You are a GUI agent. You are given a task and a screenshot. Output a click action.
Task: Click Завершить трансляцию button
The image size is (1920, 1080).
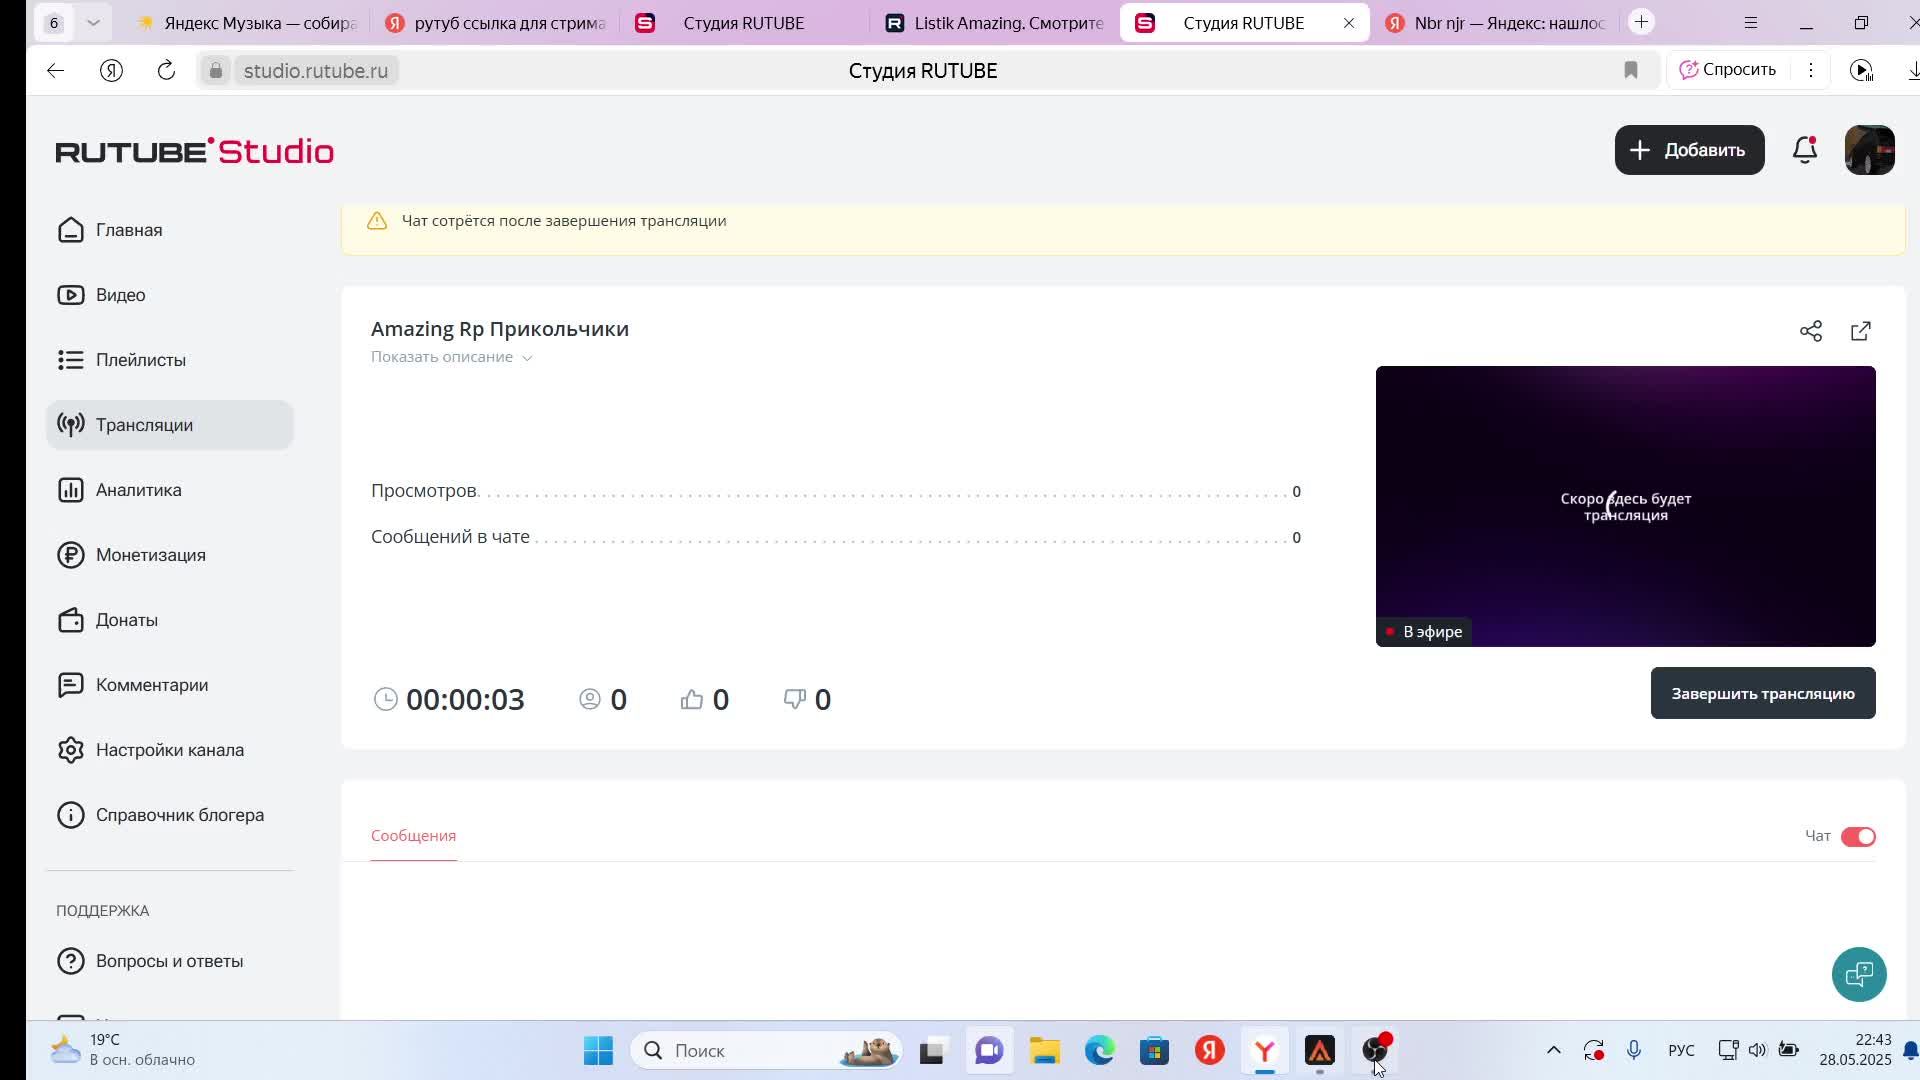(x=1762, y=693)
